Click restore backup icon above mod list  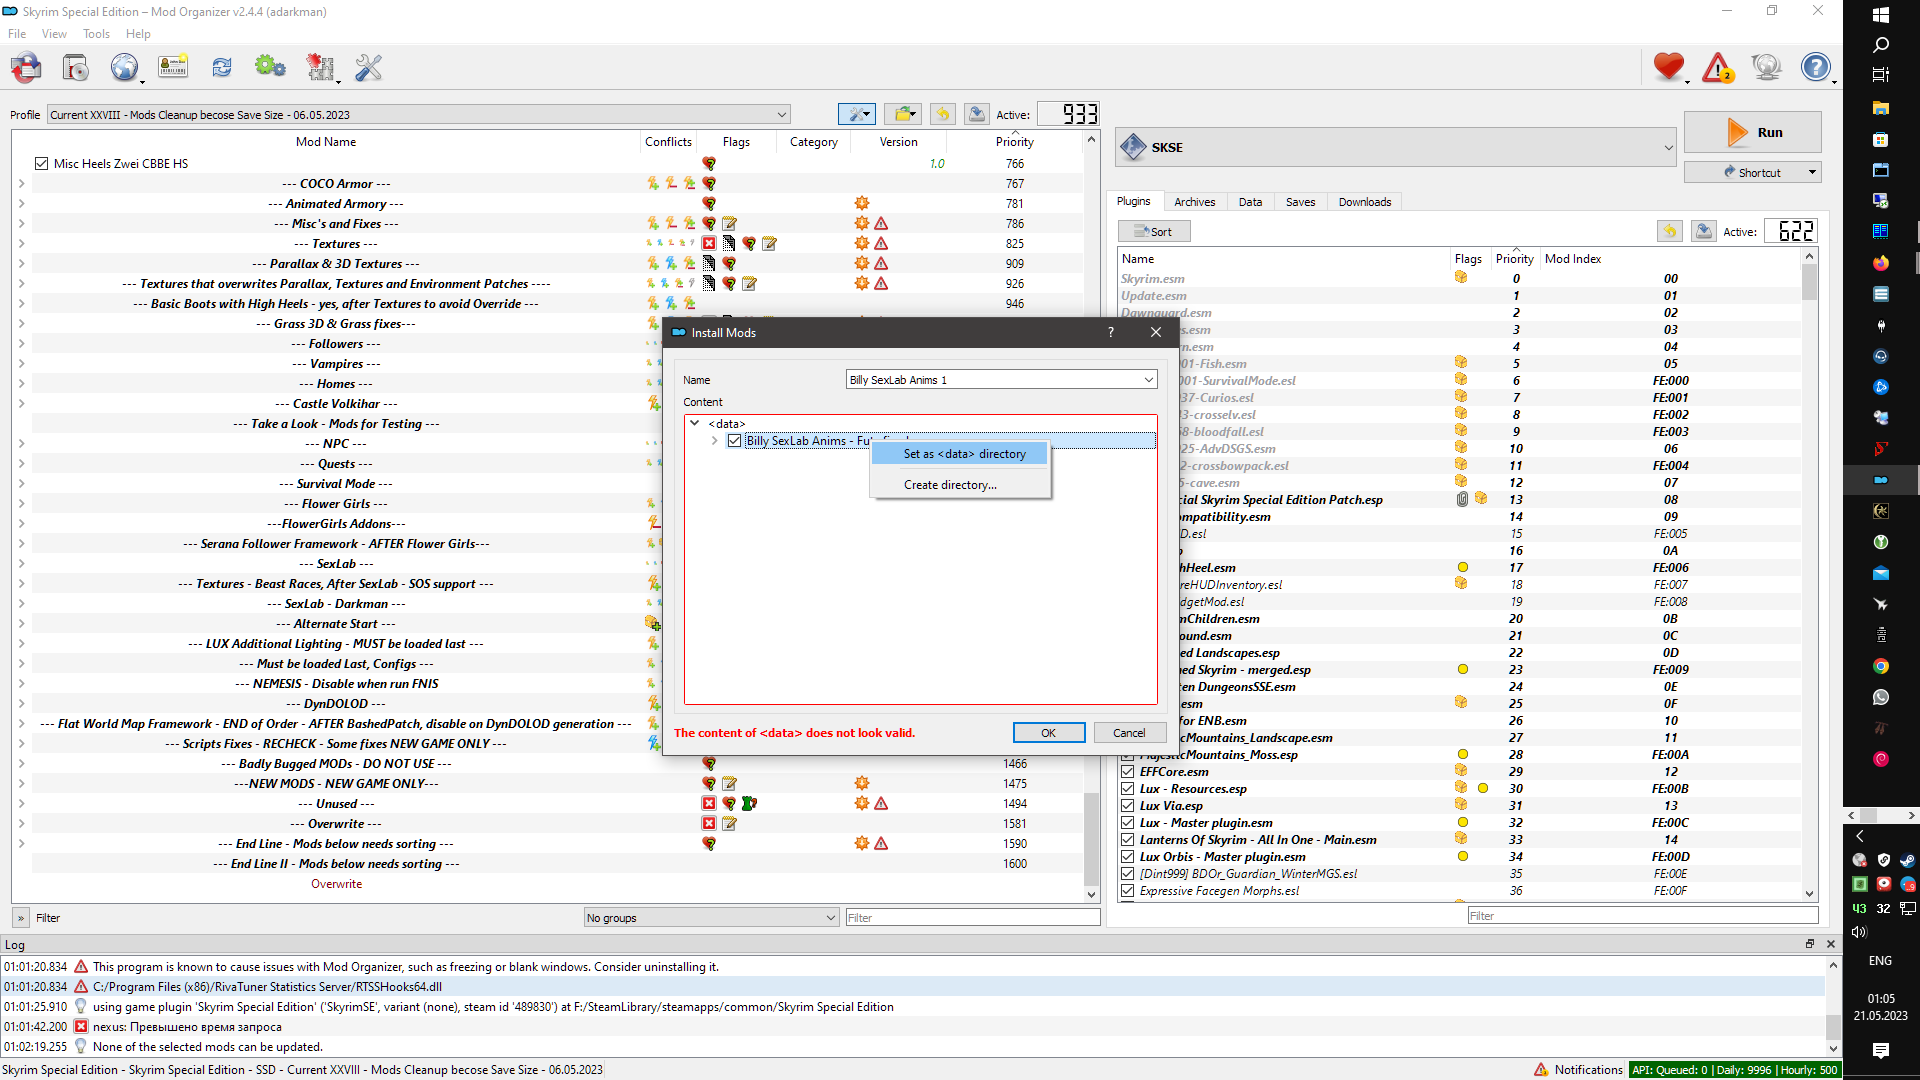click(x=943, y=114)
